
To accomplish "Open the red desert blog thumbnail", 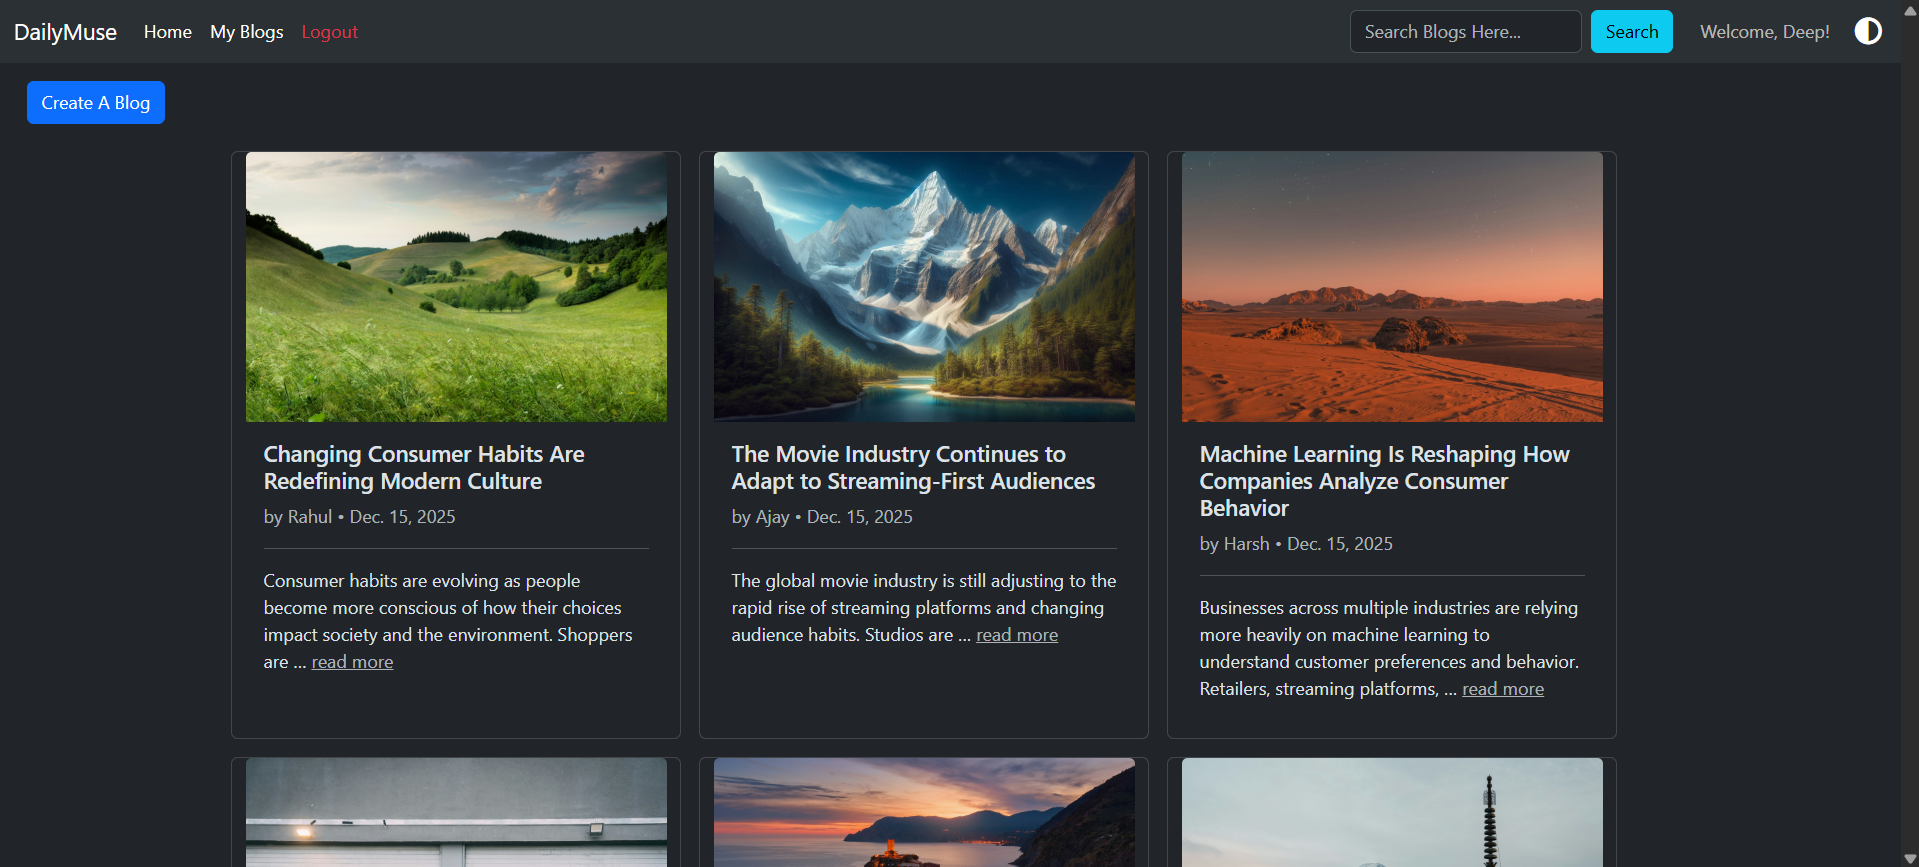I will click(1392, 287).
